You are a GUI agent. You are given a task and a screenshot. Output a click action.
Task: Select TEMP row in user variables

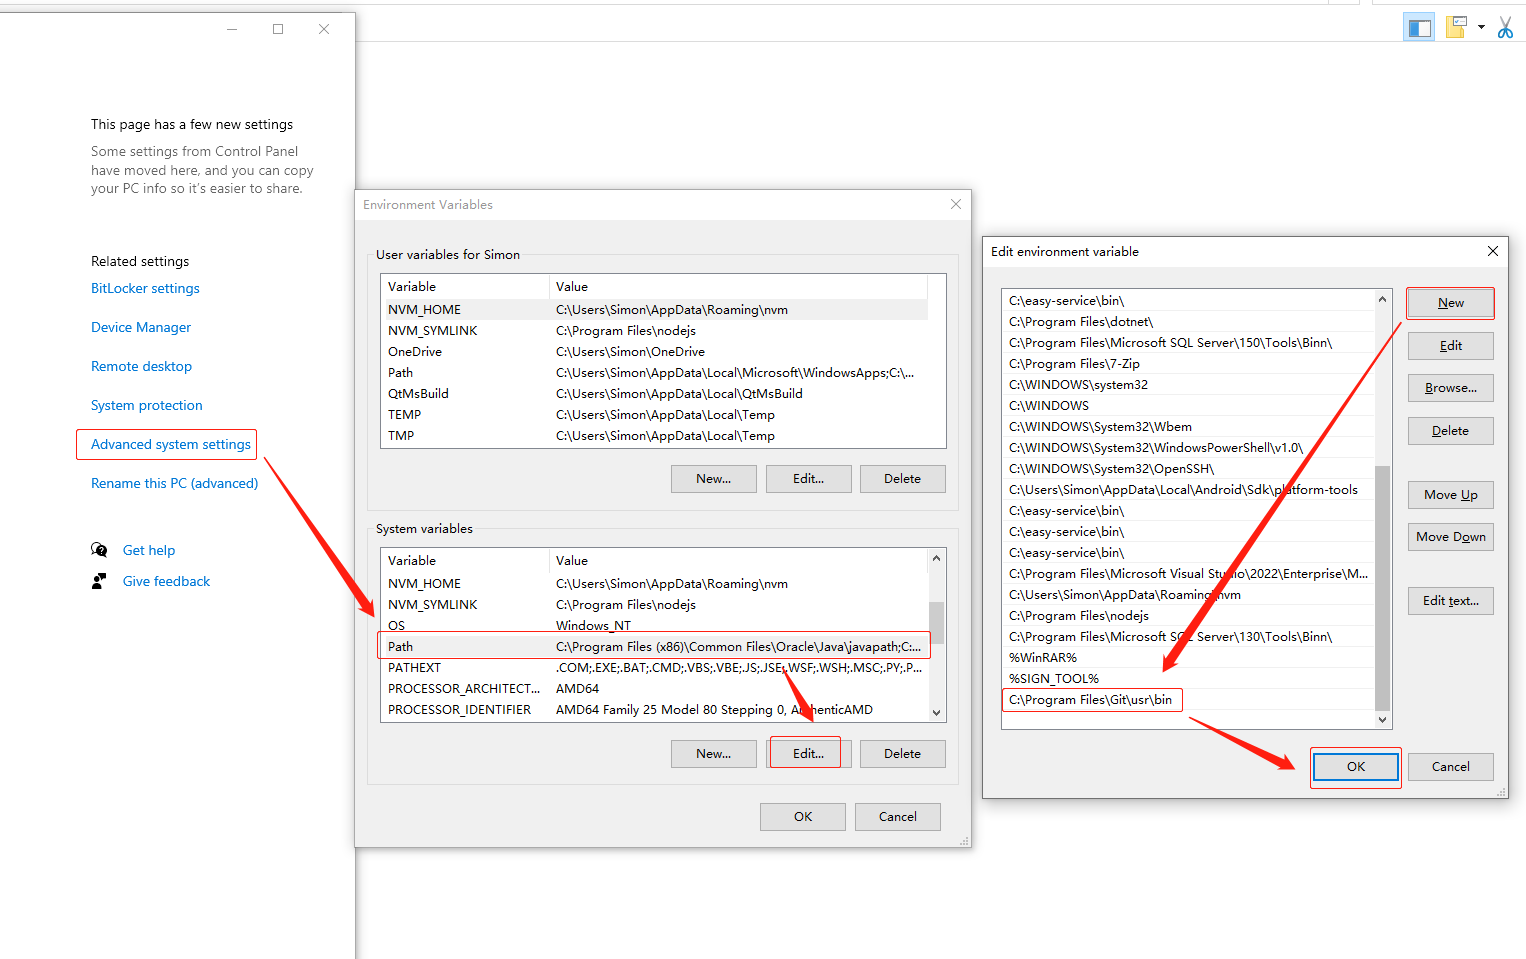click(655, 415)
